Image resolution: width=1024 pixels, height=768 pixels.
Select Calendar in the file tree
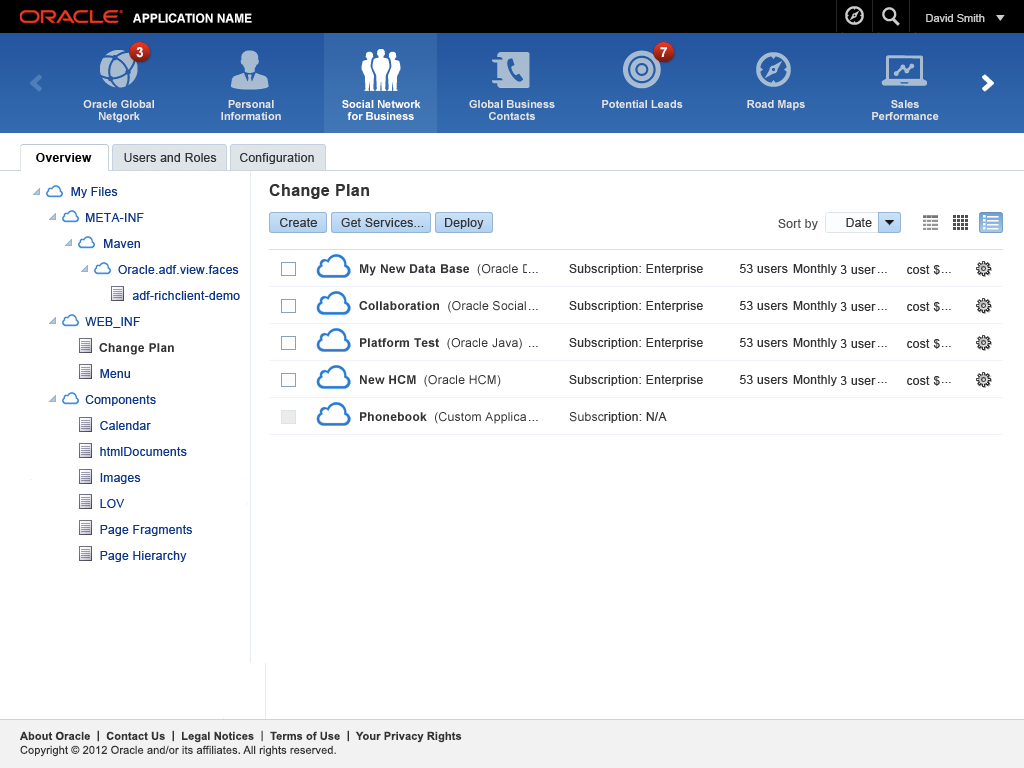(125, 426)
